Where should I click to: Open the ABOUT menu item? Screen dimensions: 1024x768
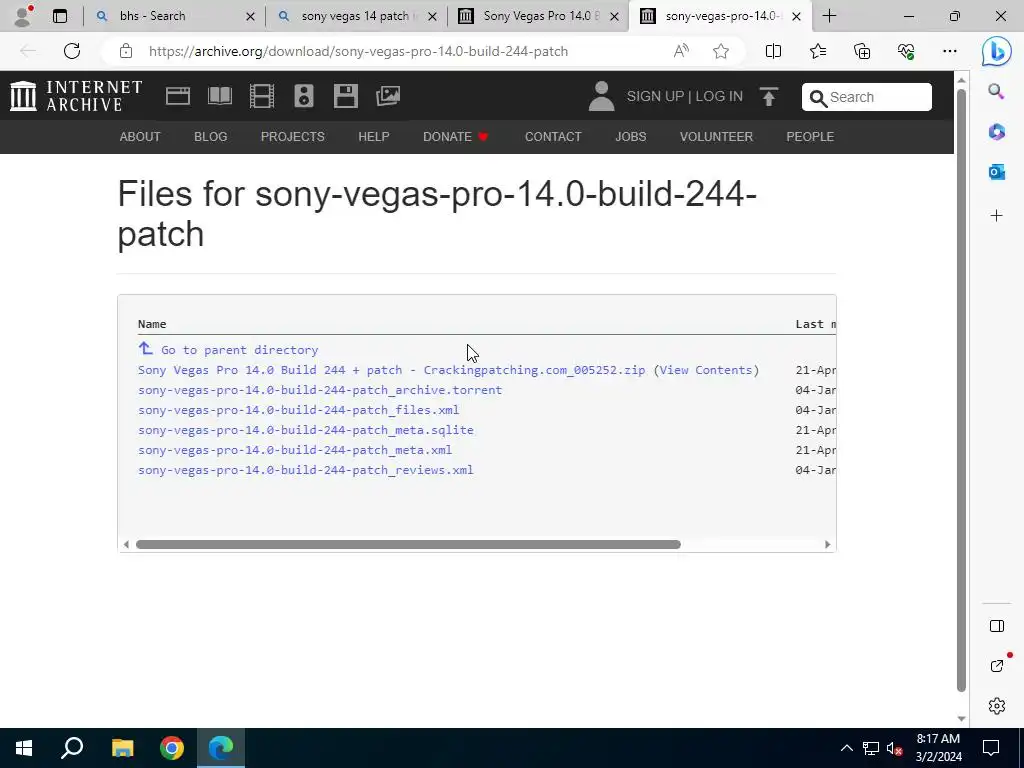(x=140, y=136)
